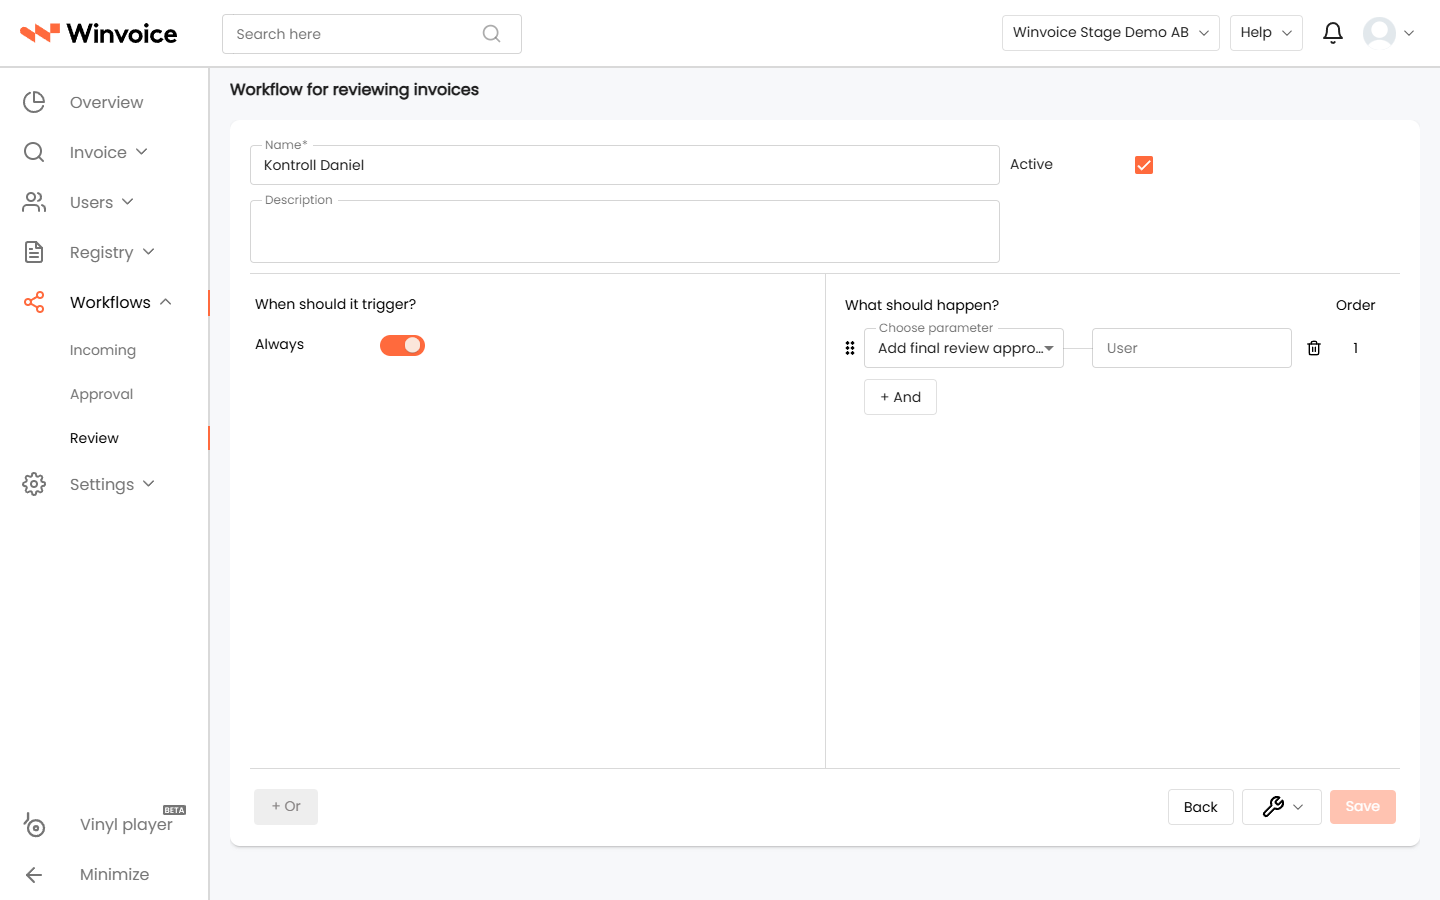Add a condition with + And
This screenshot has width=1440, height=900.
click(x=900, y=397)
